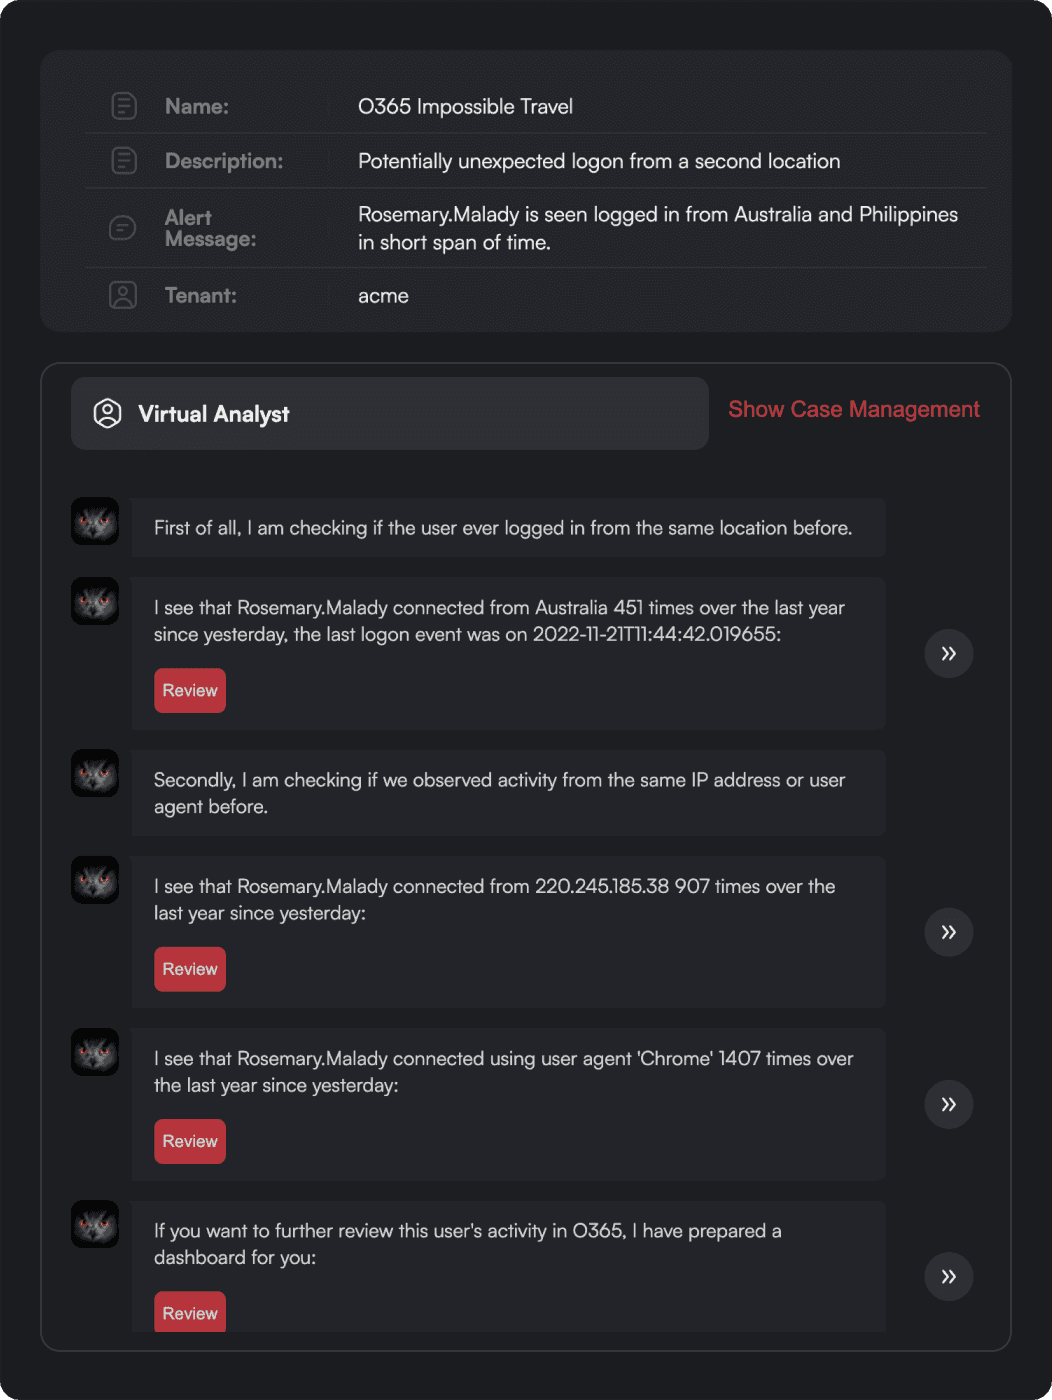The image size is (1052, 1400).
Task: Click the Name field document icon
Action: click(x=123, y=105)
